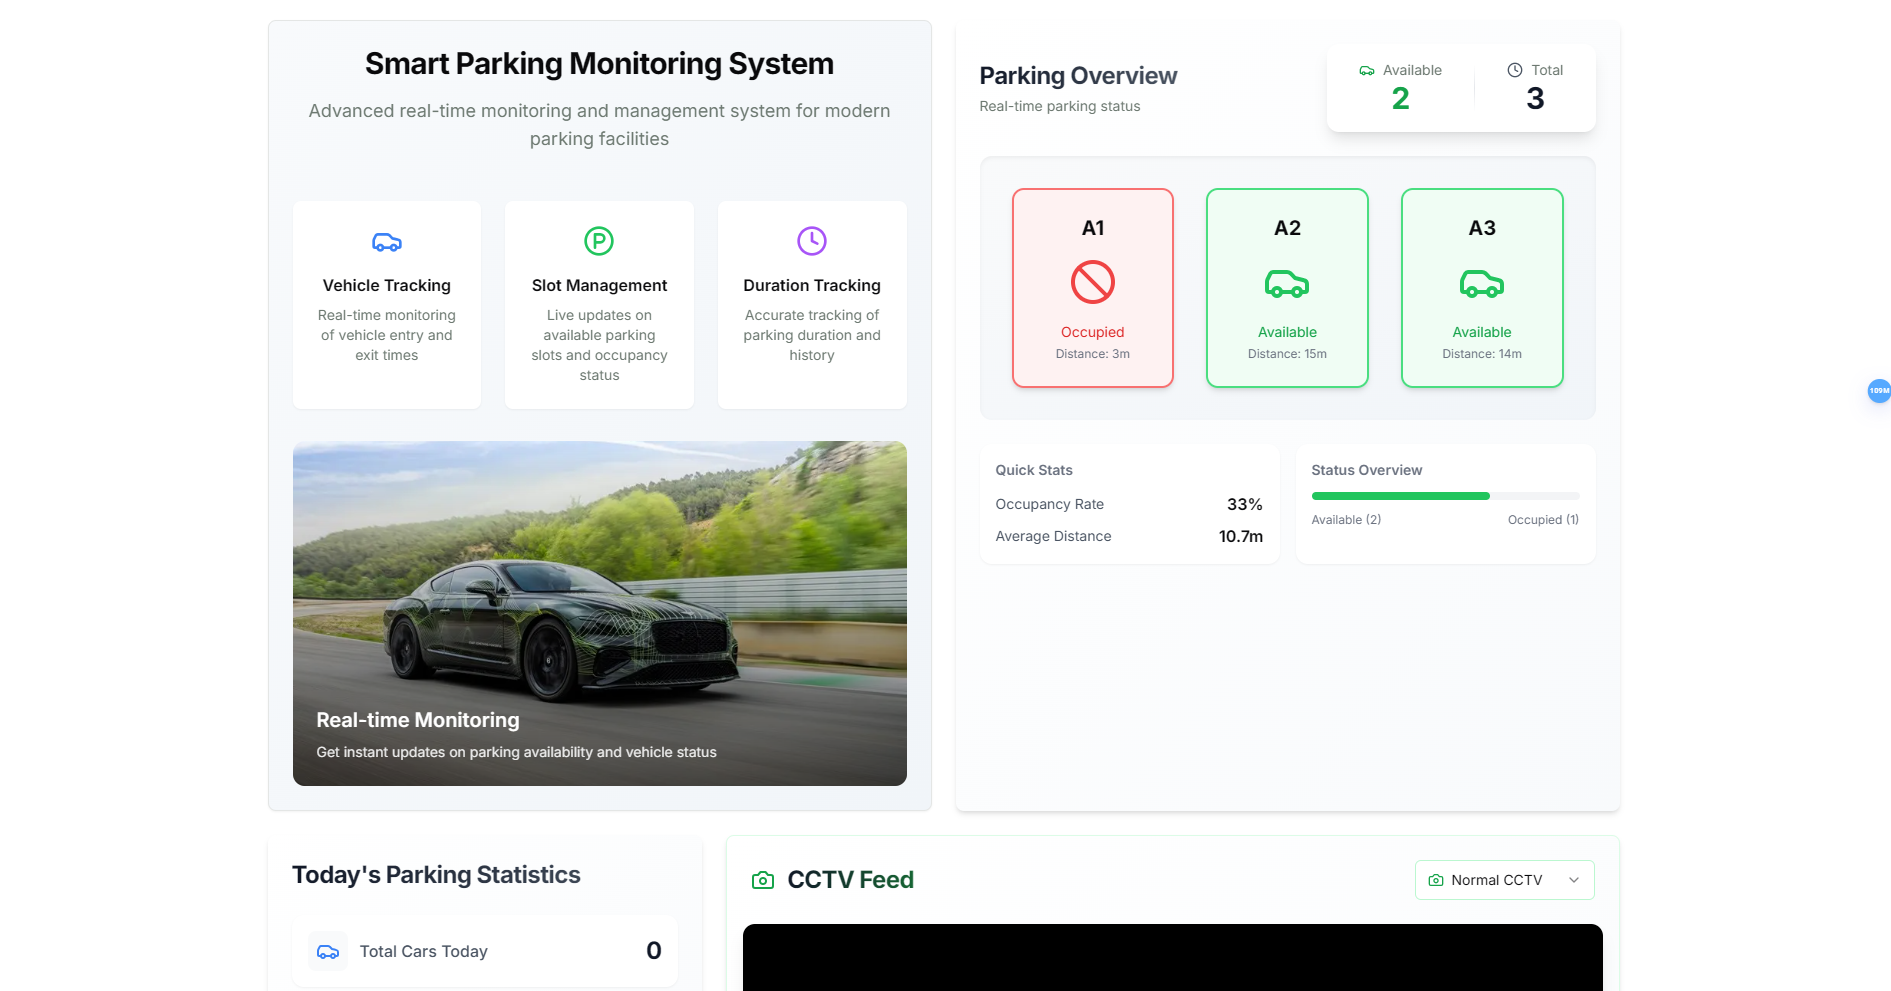Click the green car icon in slot A2
This screenshot has height=991, width=1891.
pyautogui.click(x=1287, y=284)
